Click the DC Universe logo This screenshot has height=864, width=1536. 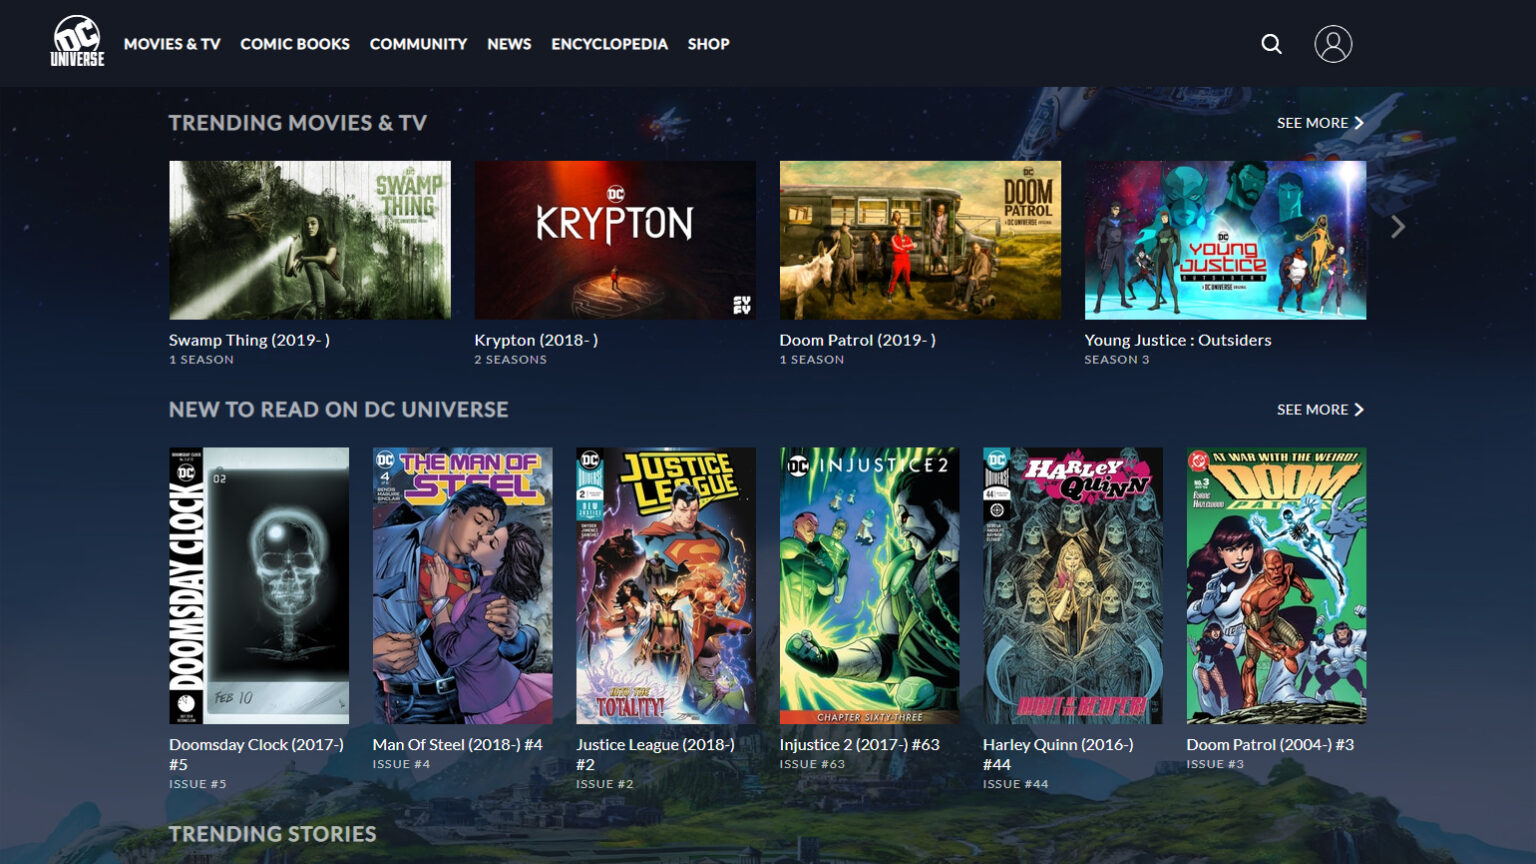[76, 43]
